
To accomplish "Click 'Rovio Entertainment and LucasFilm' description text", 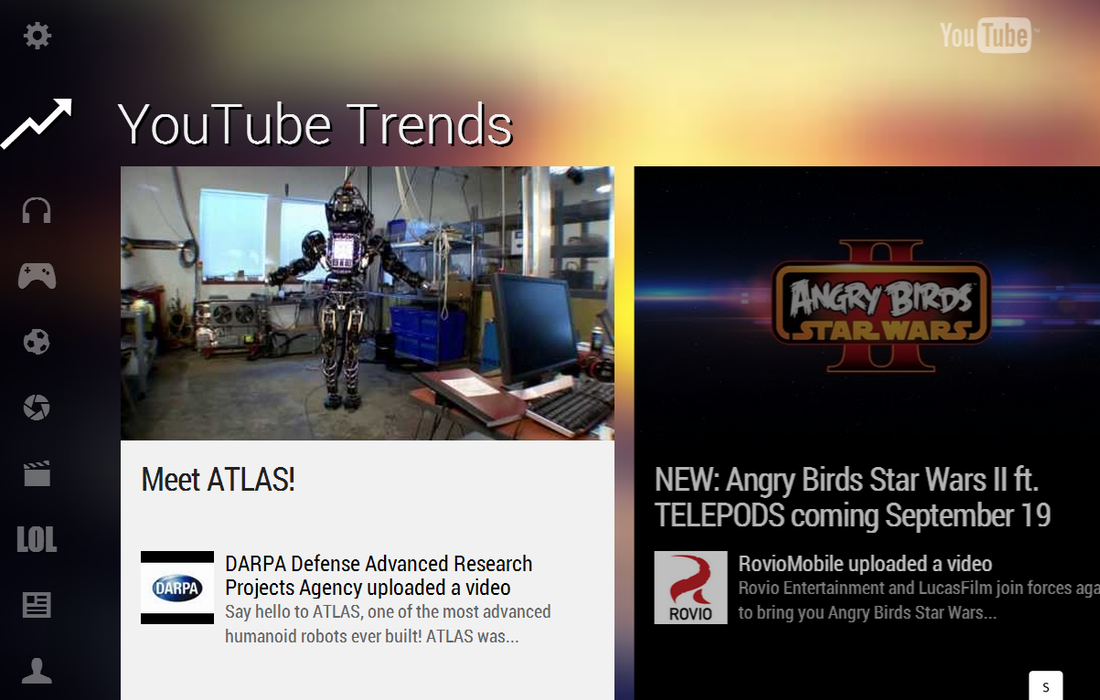I will (919, 600).
